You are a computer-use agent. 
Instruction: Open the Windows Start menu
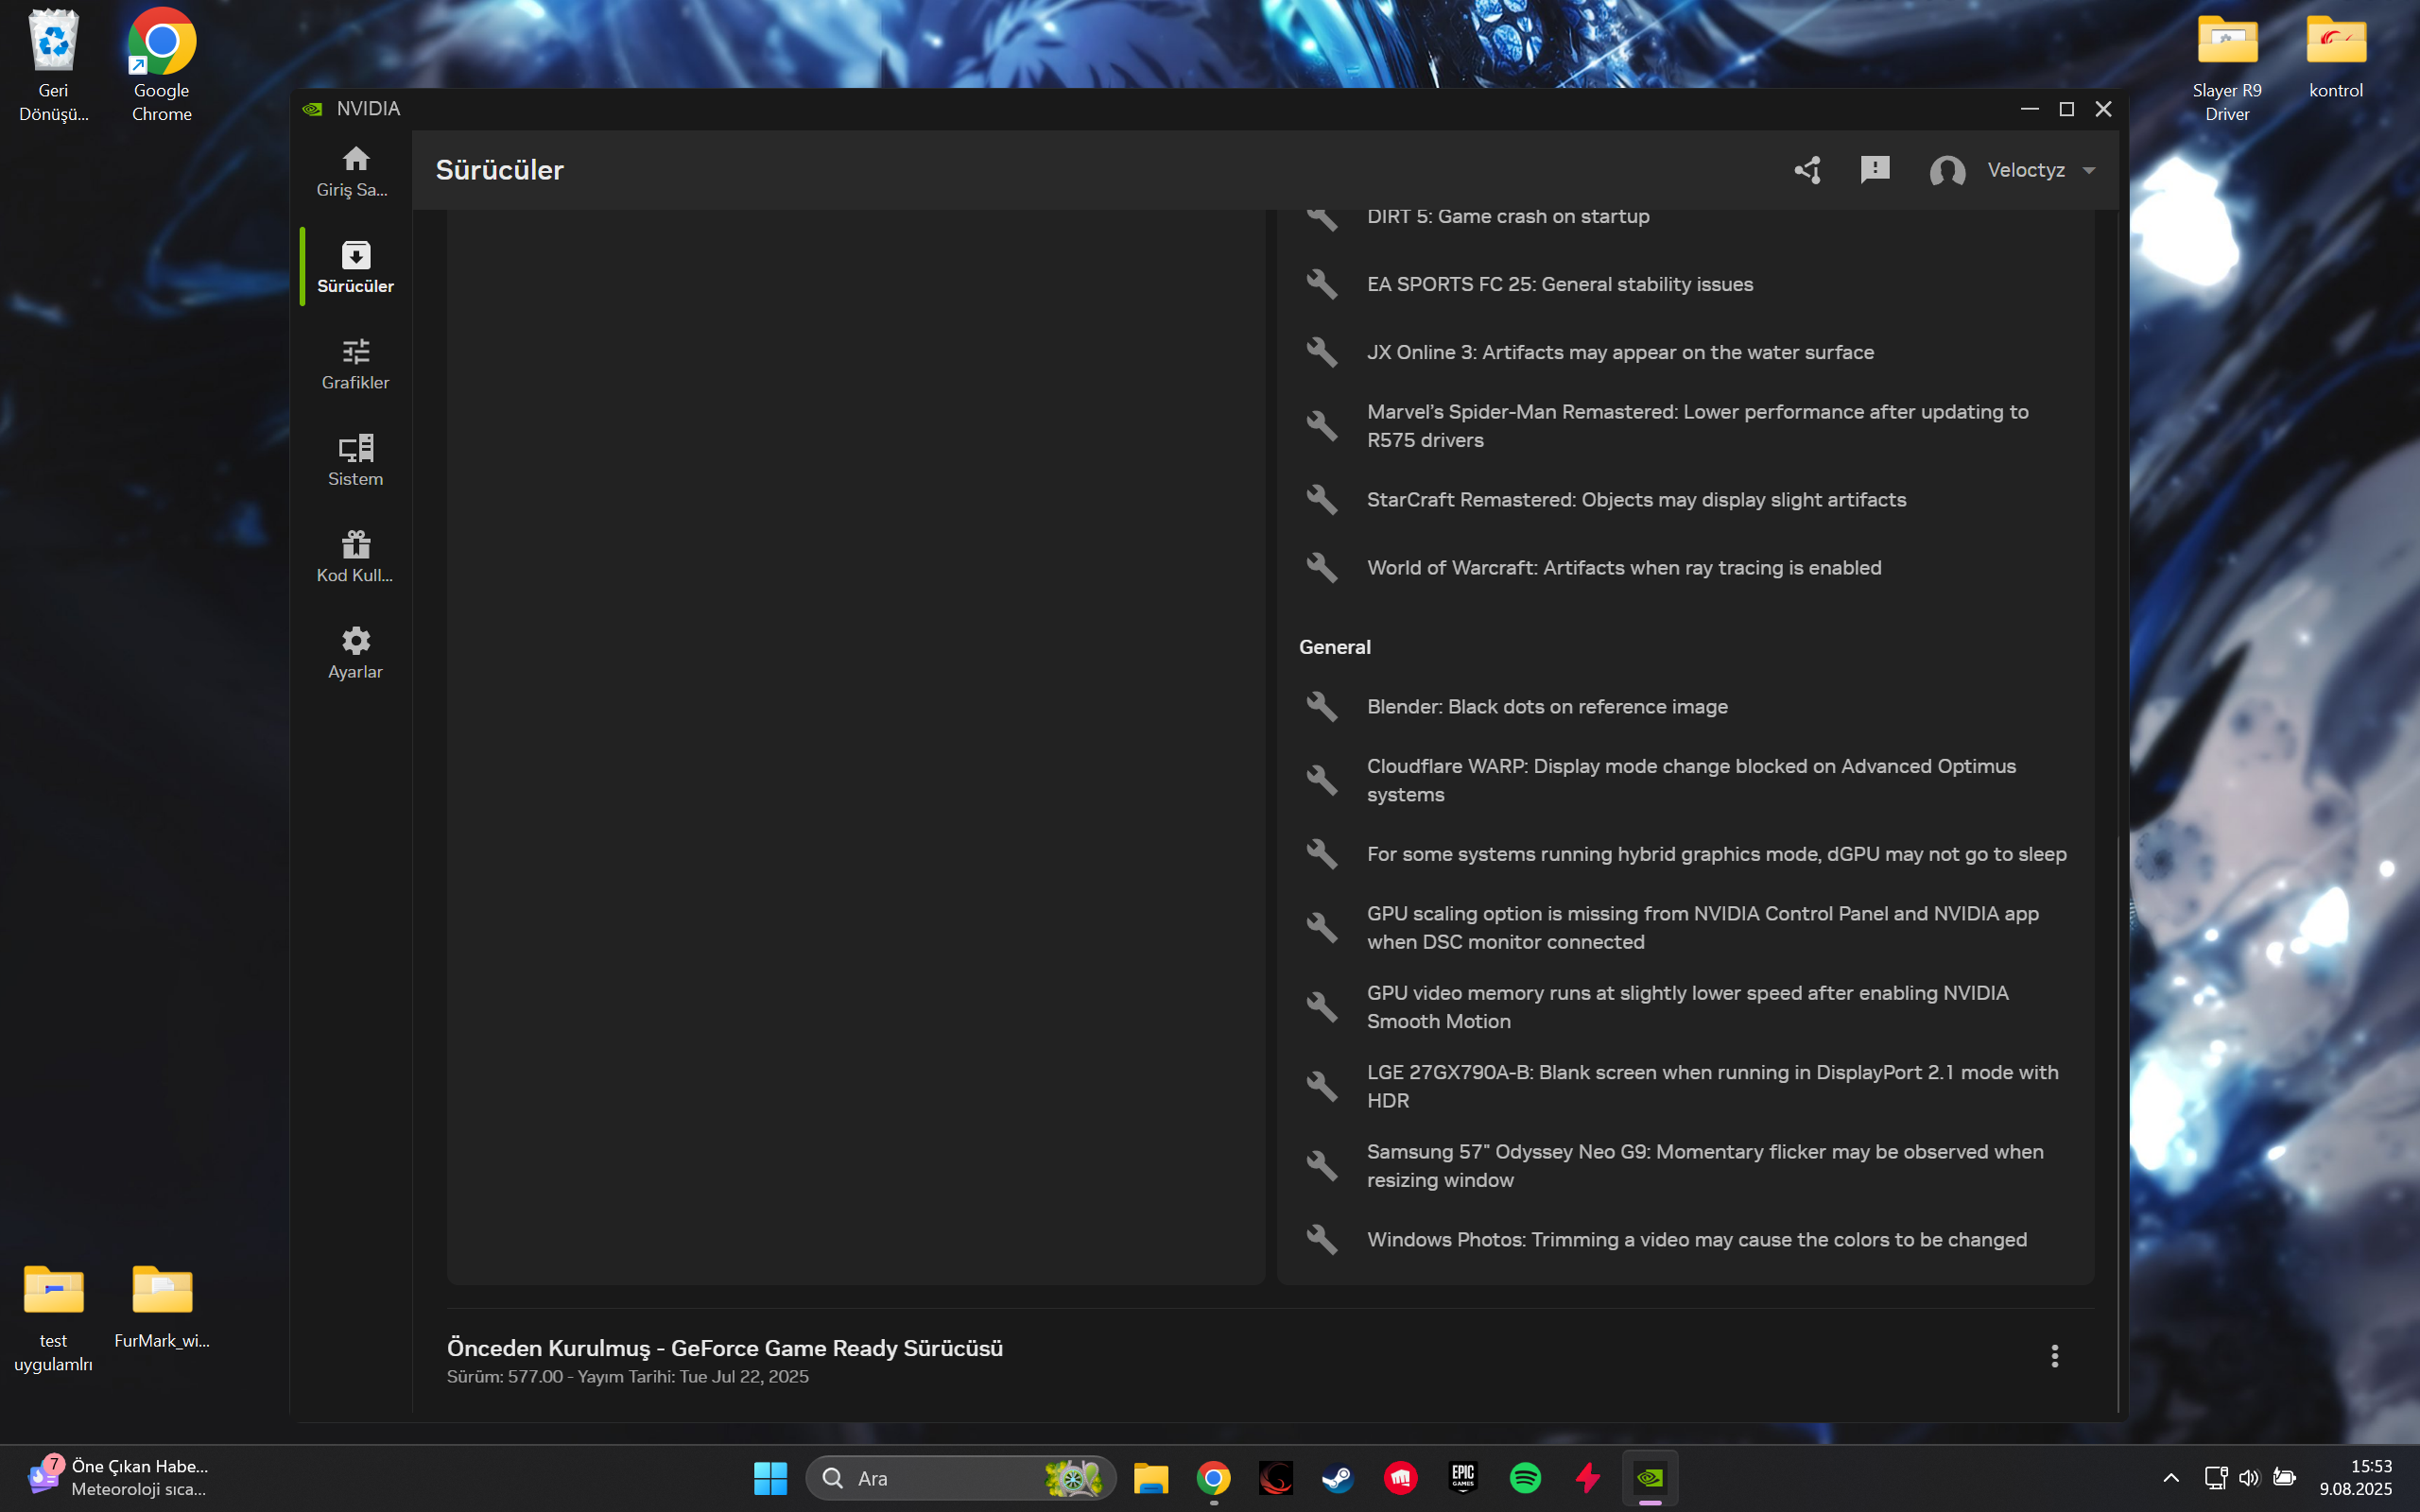pyautogui.click(x=770, y=1478)
